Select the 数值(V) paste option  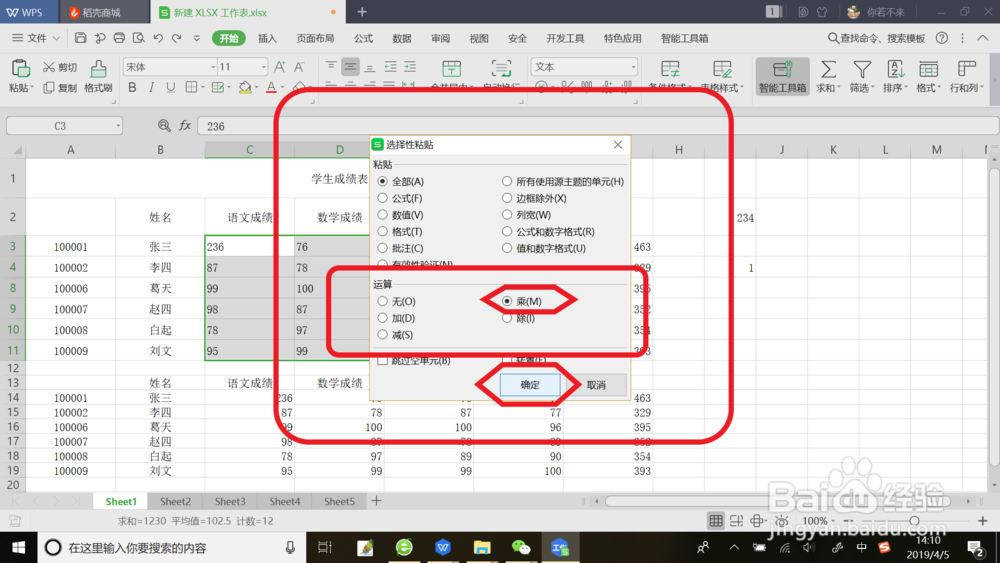[x=383, y=215]
